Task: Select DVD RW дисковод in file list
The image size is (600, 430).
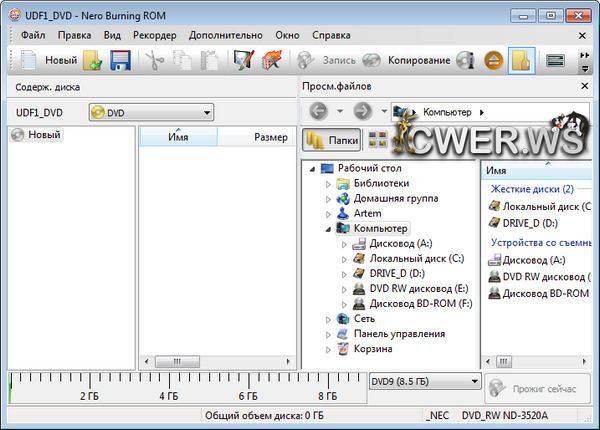Action: (x=540, y=277)
